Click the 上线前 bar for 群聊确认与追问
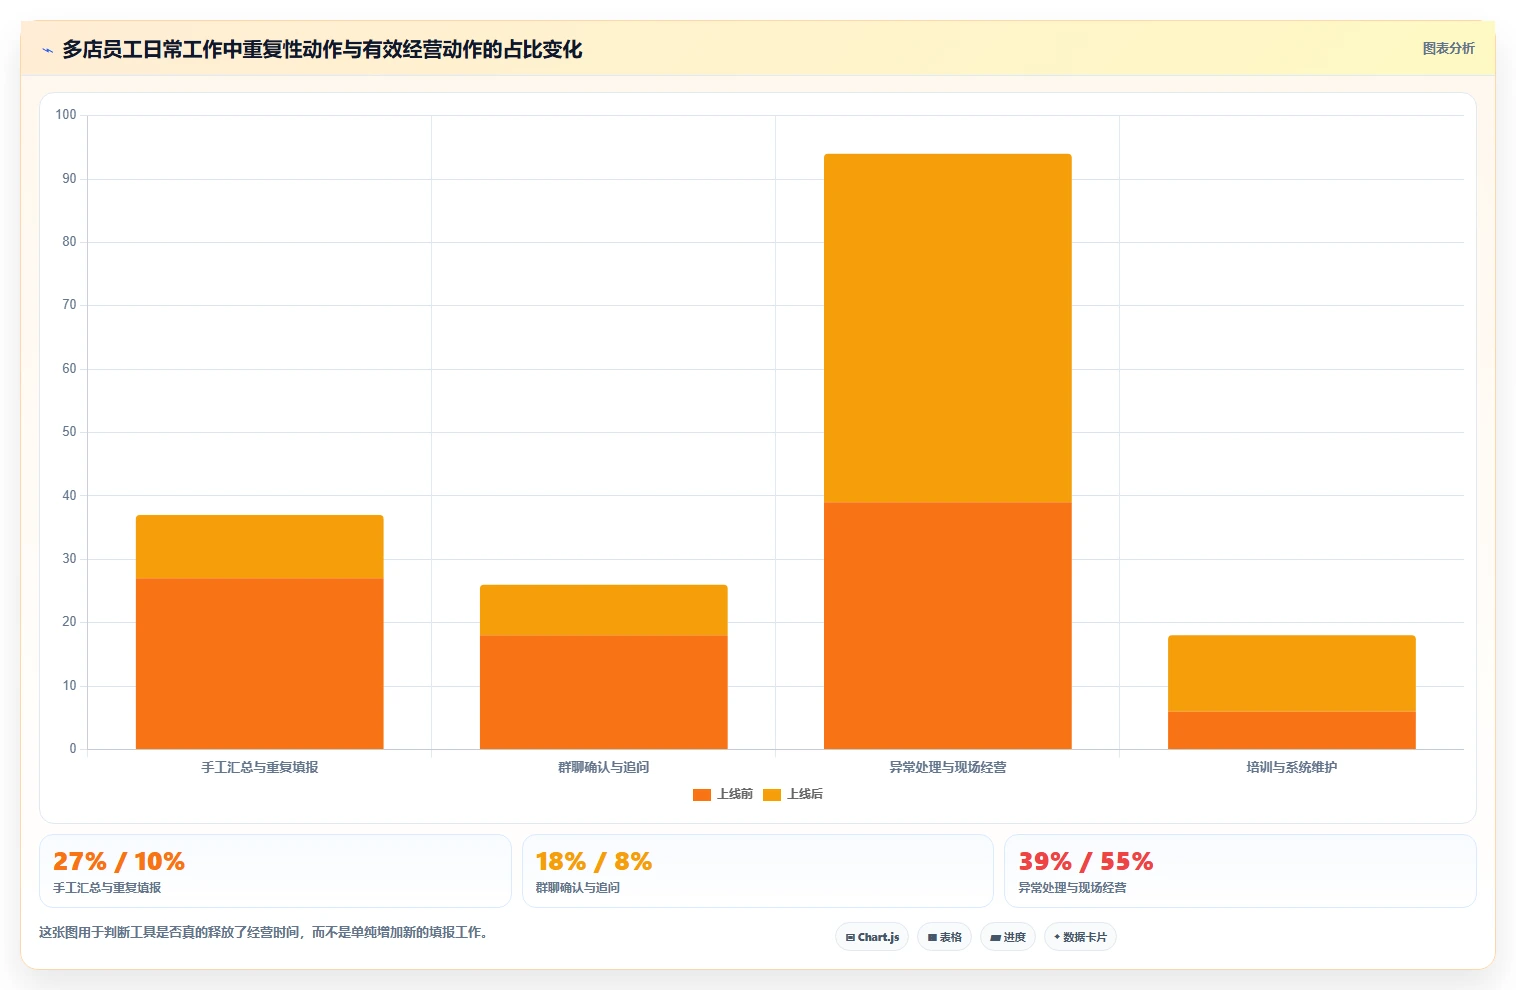Viewport: 1516px width, 990px height. pyautogui.click(x=604, y=692)
